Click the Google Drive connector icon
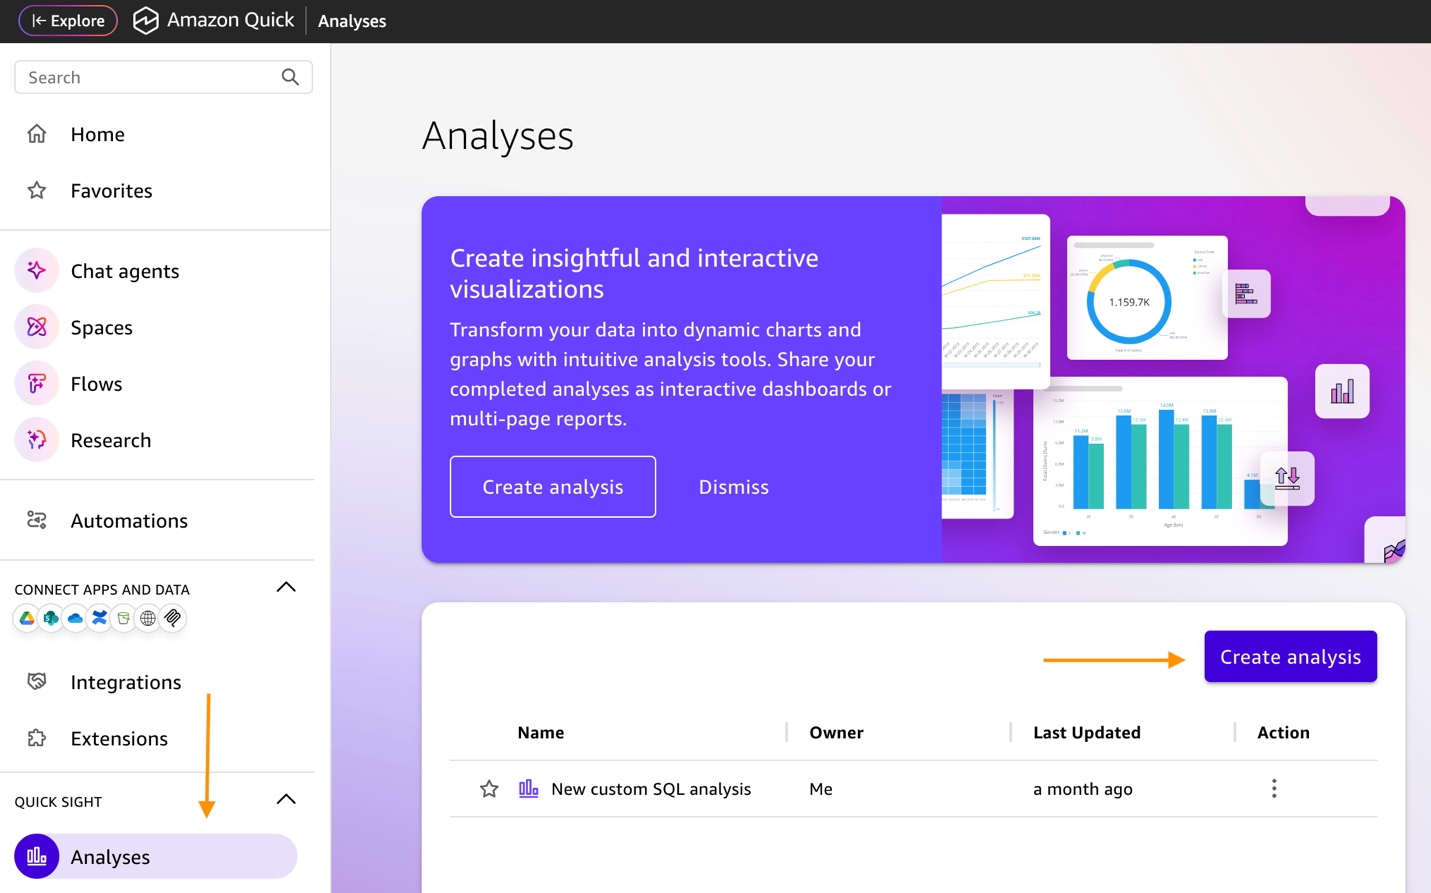 [26, 618]
